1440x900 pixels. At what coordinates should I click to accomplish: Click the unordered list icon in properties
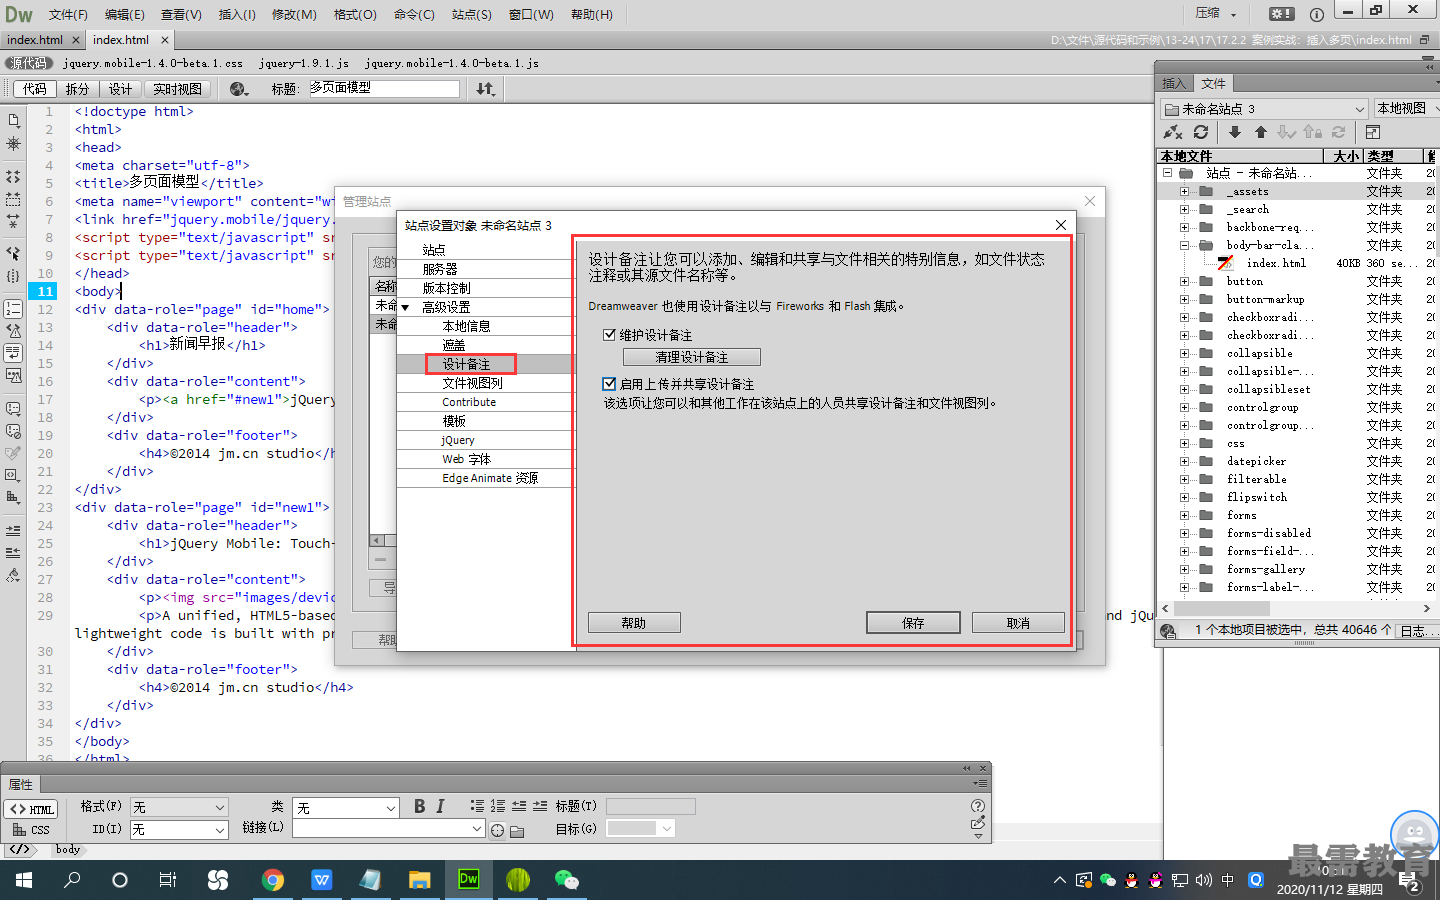[x=477, y=806]
